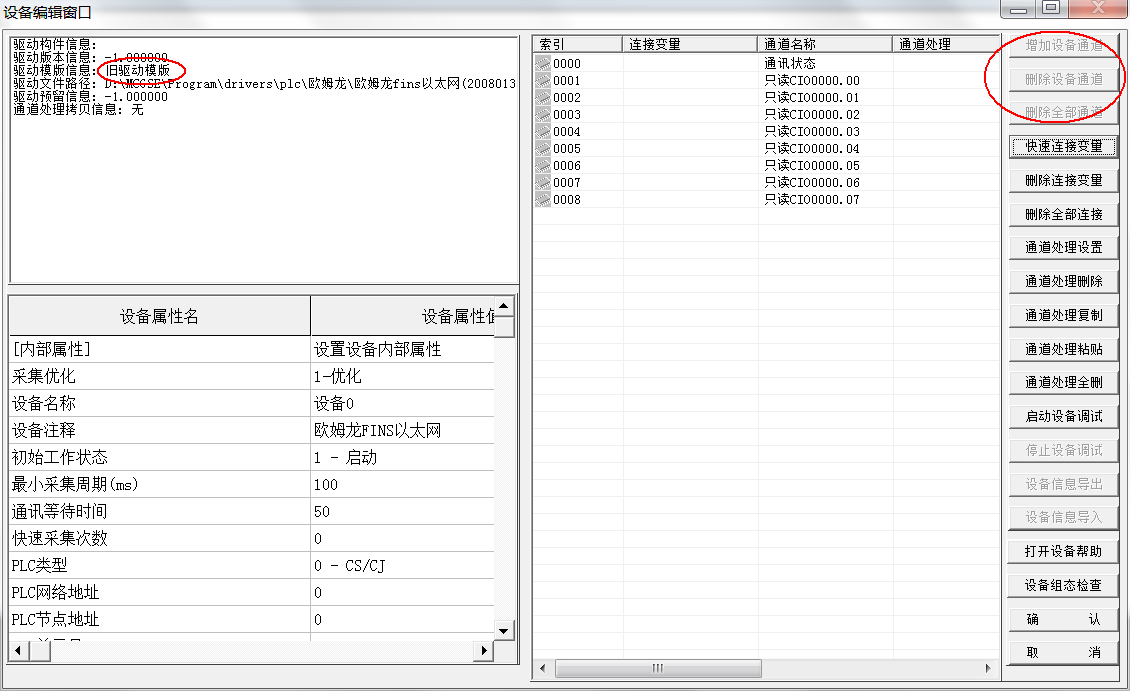Click the row icon for channel index 0001
The image size is (1130, 691).
point(543,81)
